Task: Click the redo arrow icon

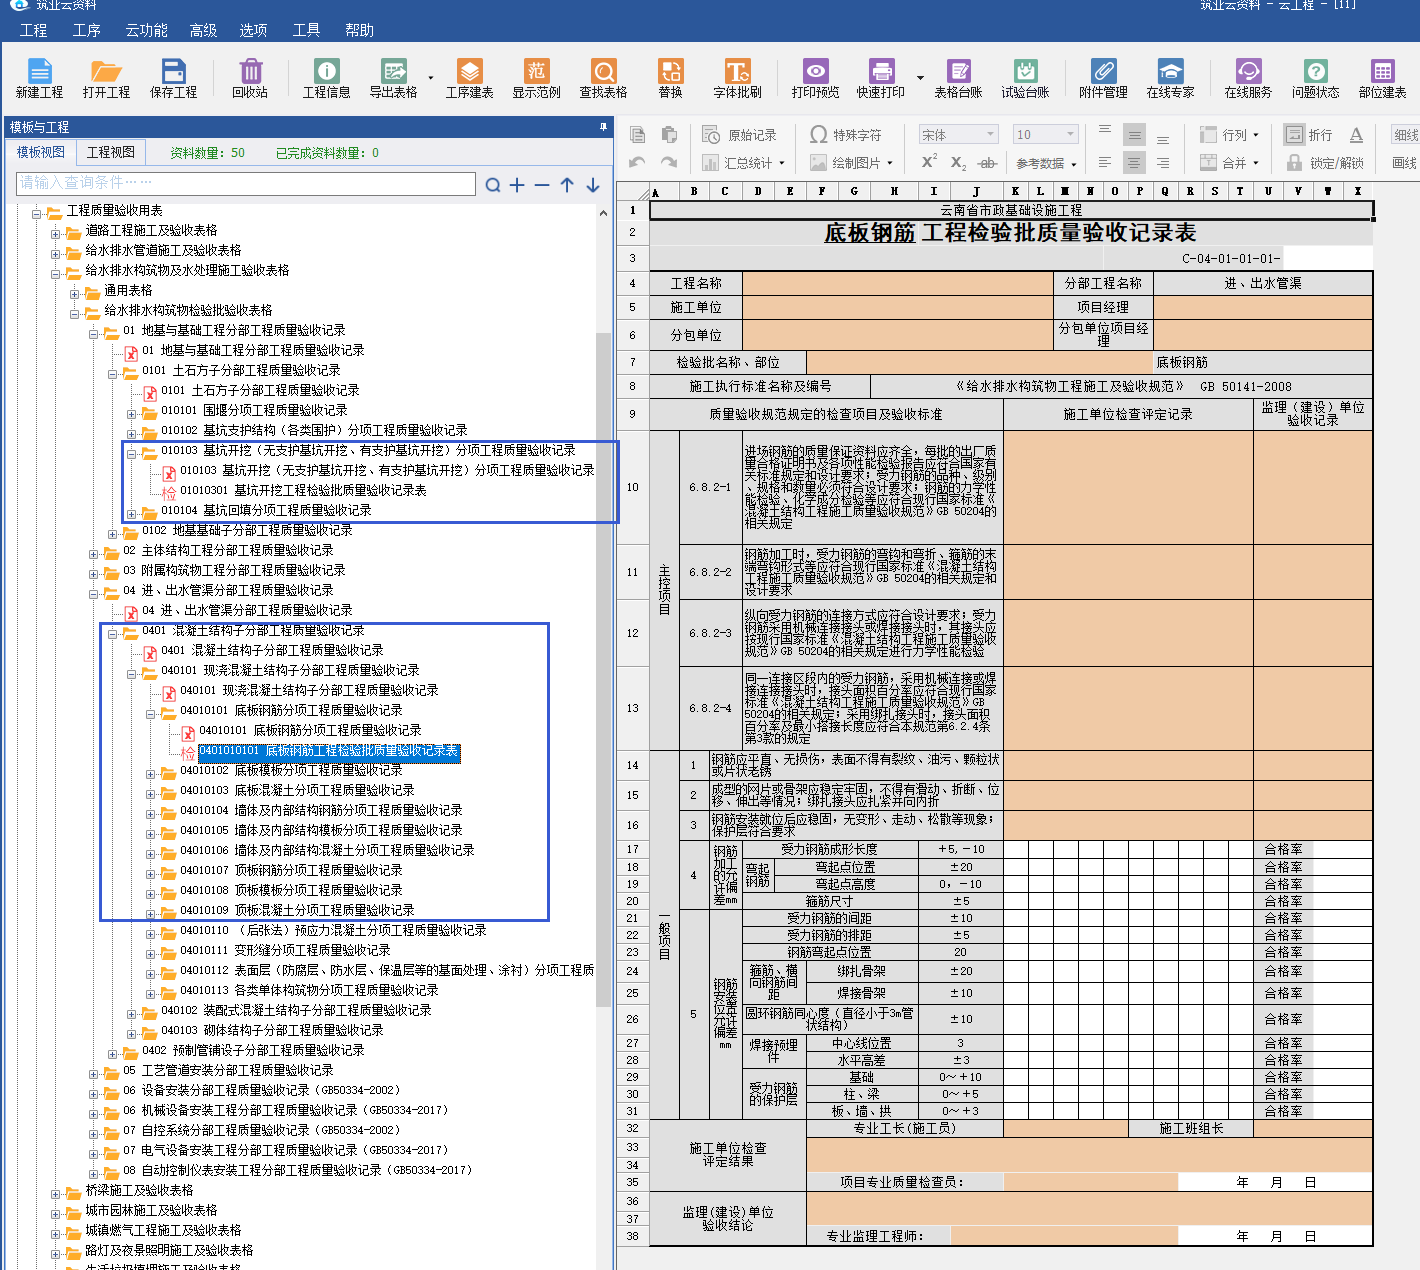Action: [669, 162]
